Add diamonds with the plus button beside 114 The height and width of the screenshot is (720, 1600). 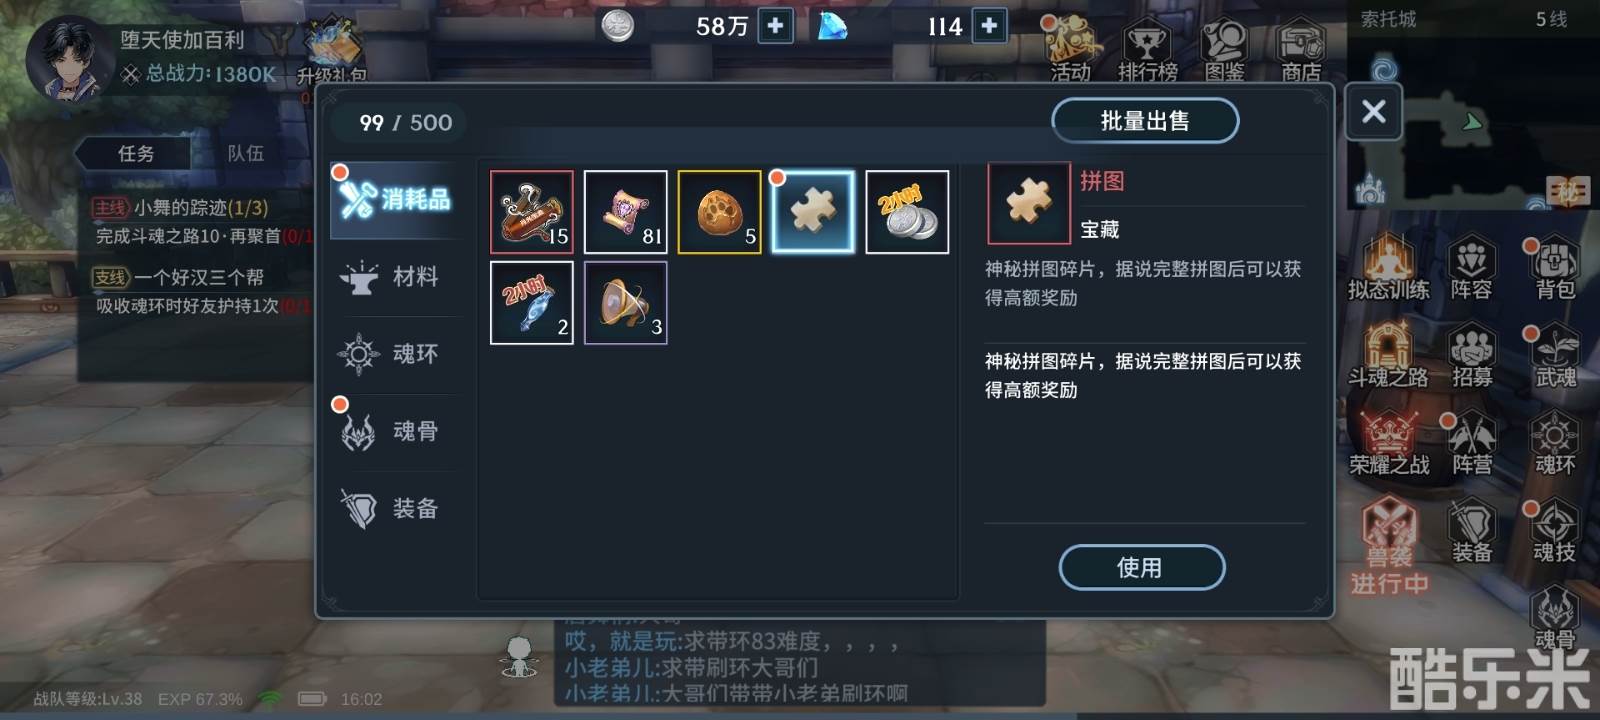click(989, 26)
